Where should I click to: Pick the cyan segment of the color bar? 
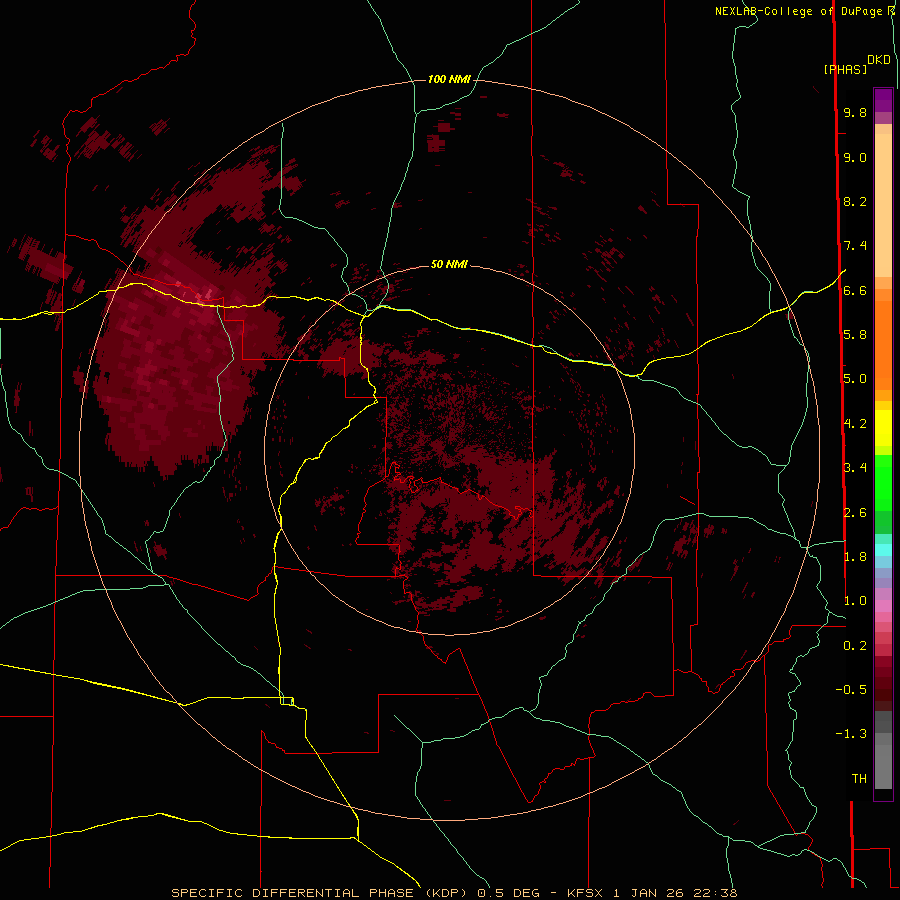[883, 550]
